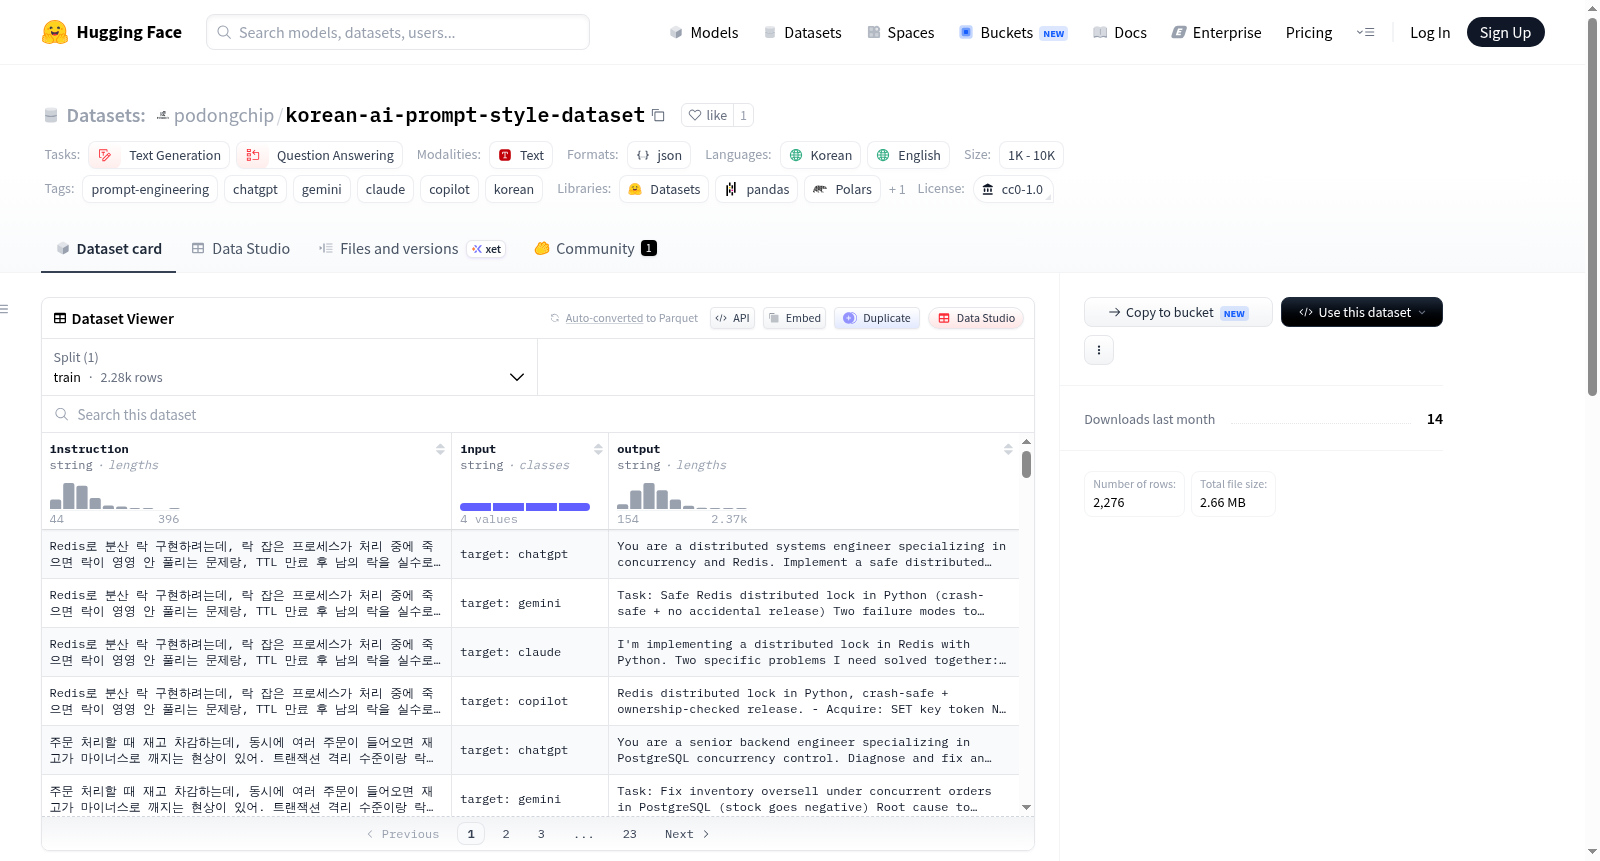Select the Datasets library tag
This screenshot has height=861, width=1600.
(x=664, y=189)
